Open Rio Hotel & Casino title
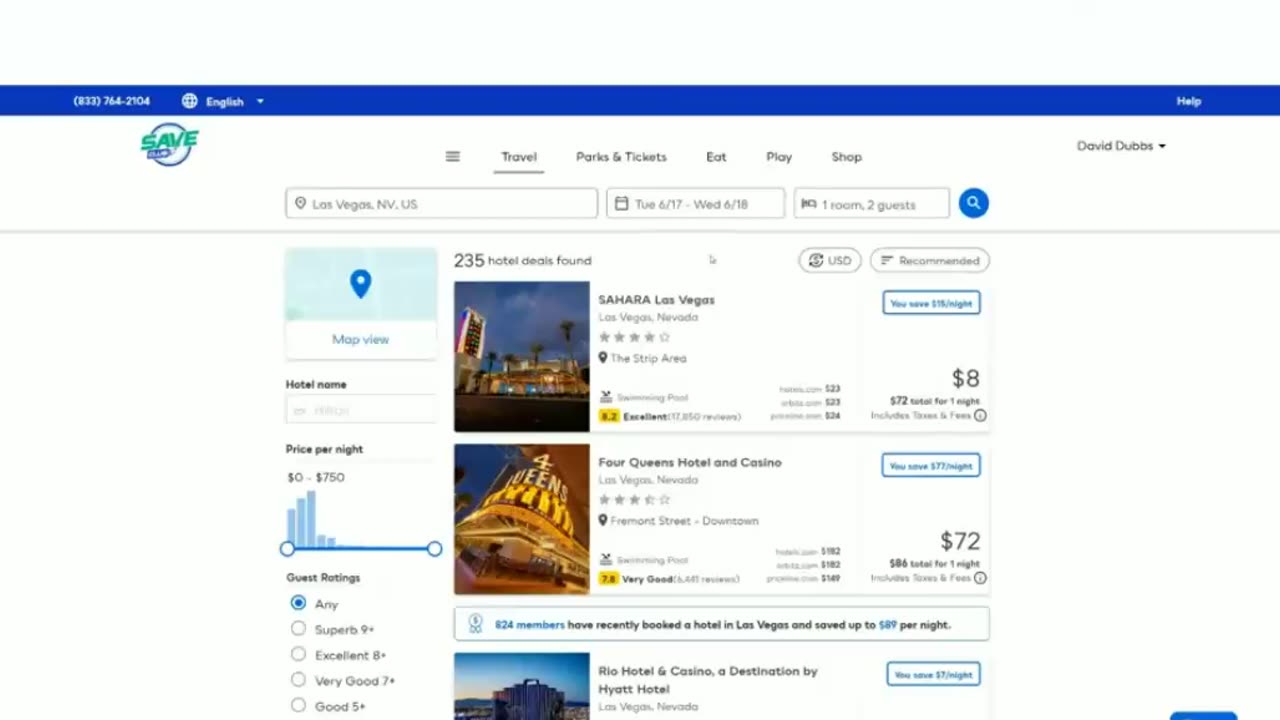This screenshot has height=720, width=1280. pyautogui.click(x=708, y=680)
